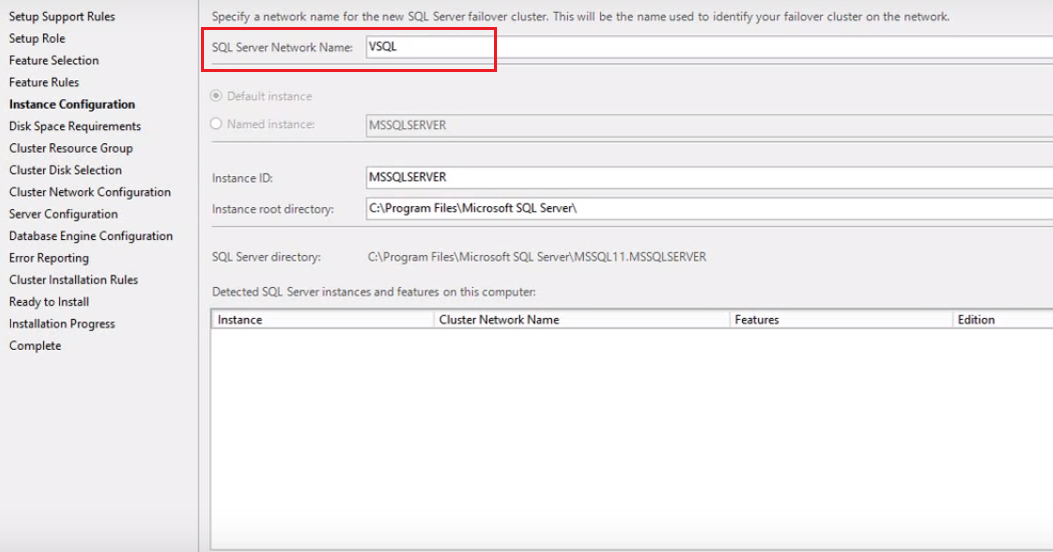1053x552 pixels.
Task: Open Cluster Network Configuration step
Action: tap(89, 192)
